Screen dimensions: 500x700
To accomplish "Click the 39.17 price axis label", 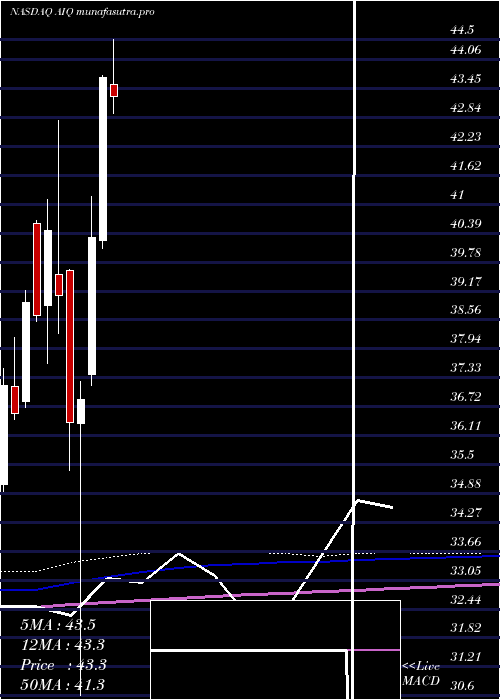I will click(x=466, y=281).
